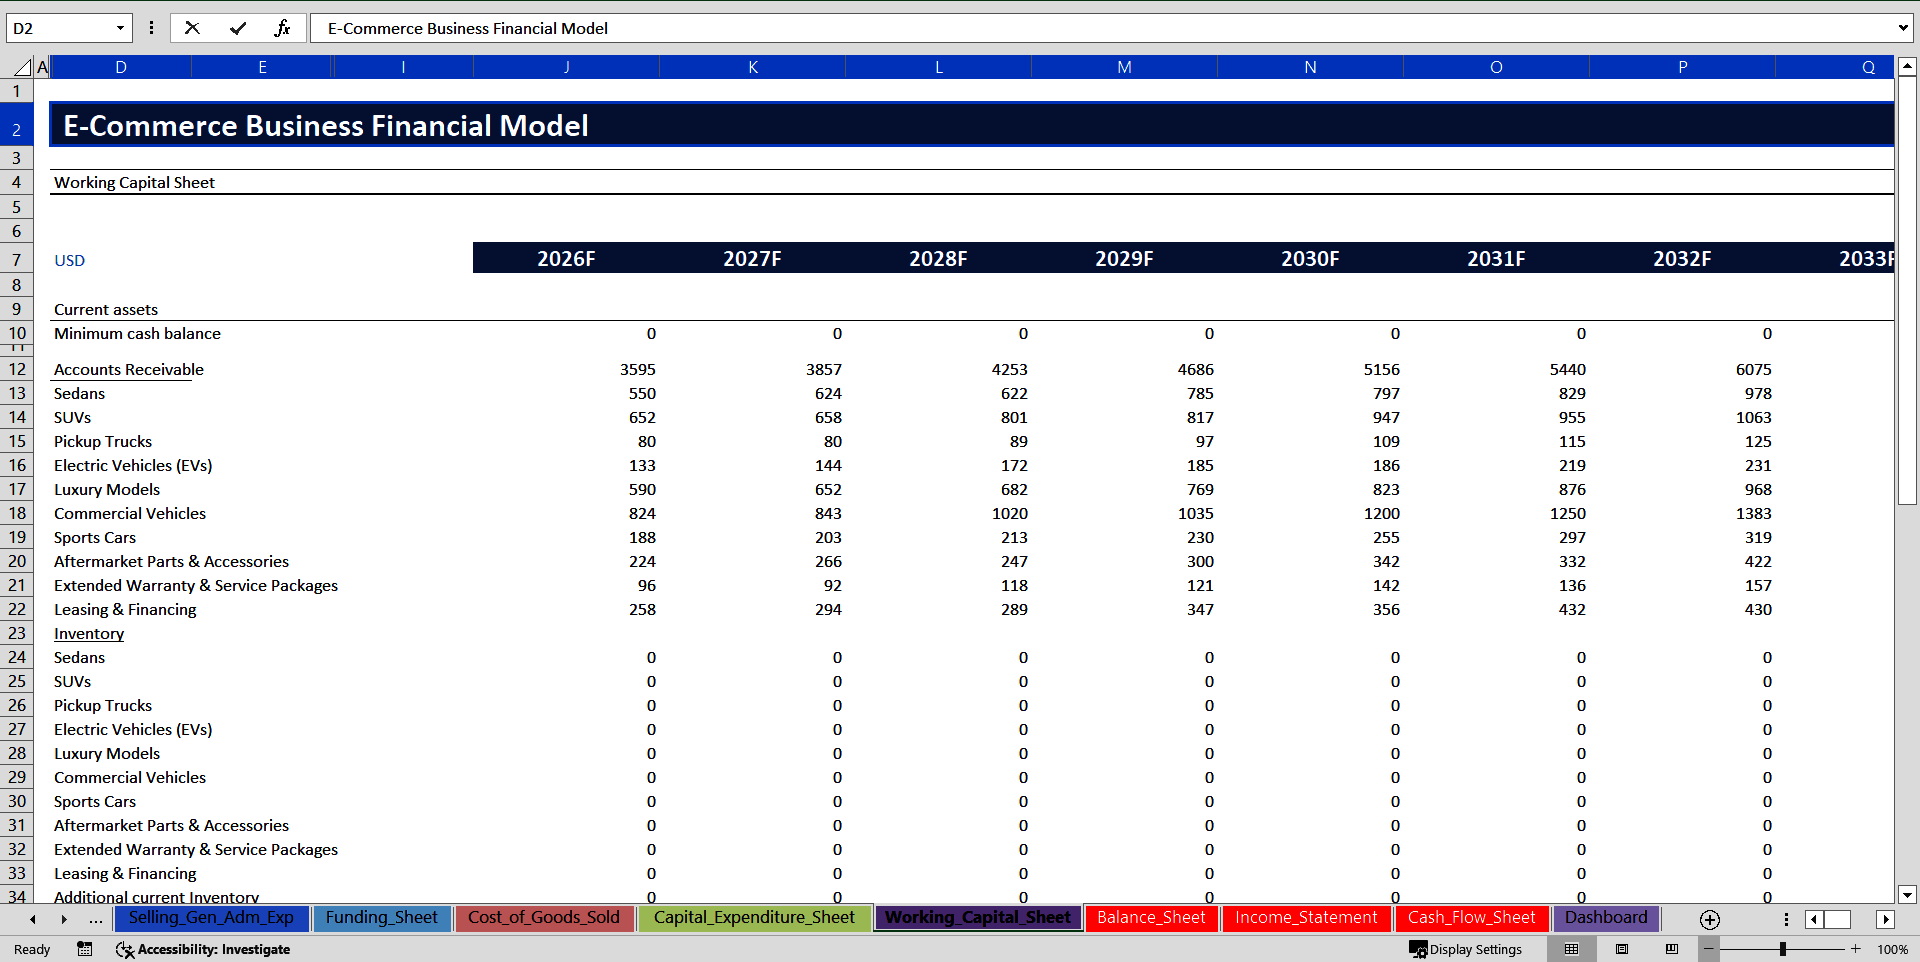
Task: Open Accessibility: Investigate checker
Action: point(203,949)
